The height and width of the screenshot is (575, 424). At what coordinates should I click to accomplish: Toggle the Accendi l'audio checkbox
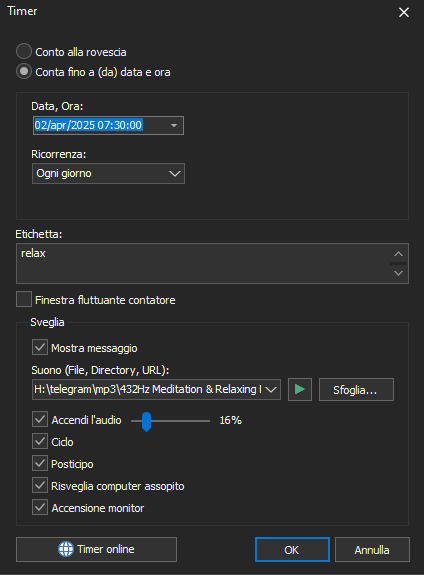coord(40,419)
